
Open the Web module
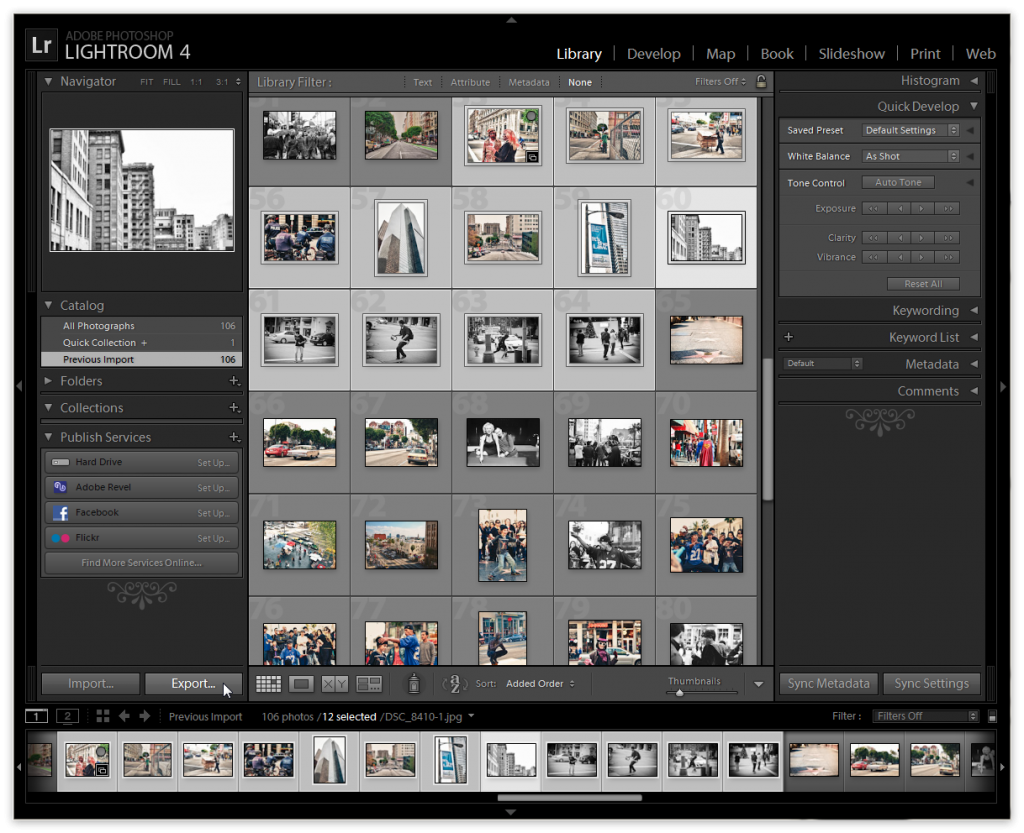coord(980,54)
